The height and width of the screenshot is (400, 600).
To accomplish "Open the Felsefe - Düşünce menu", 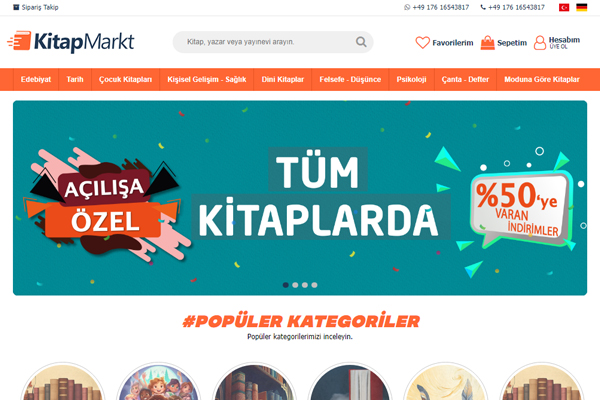I will coord(350,80).
